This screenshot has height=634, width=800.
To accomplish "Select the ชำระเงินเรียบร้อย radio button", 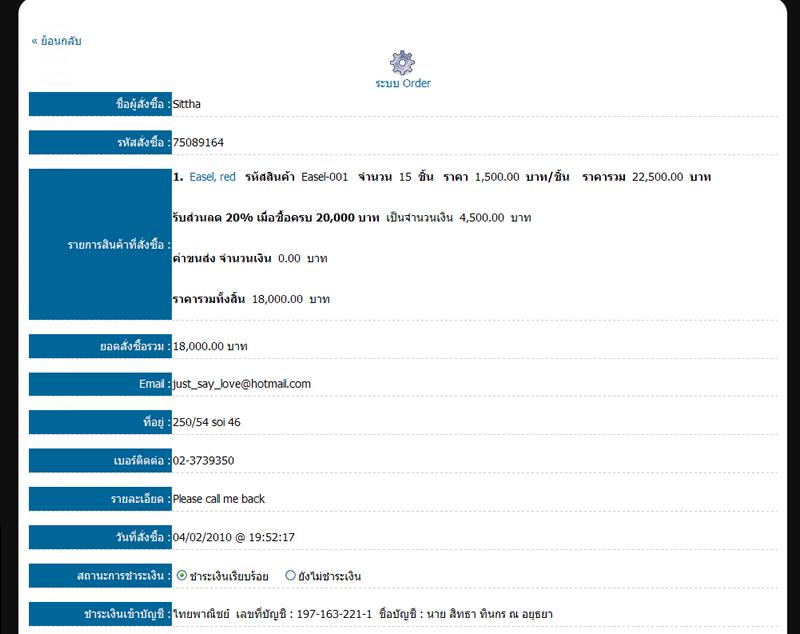I will tap(182, 576).
